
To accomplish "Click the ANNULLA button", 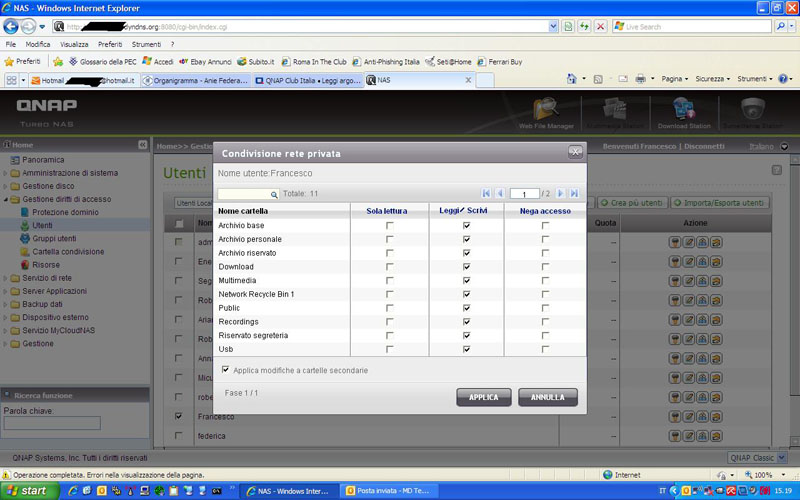I will pos(547,397).
